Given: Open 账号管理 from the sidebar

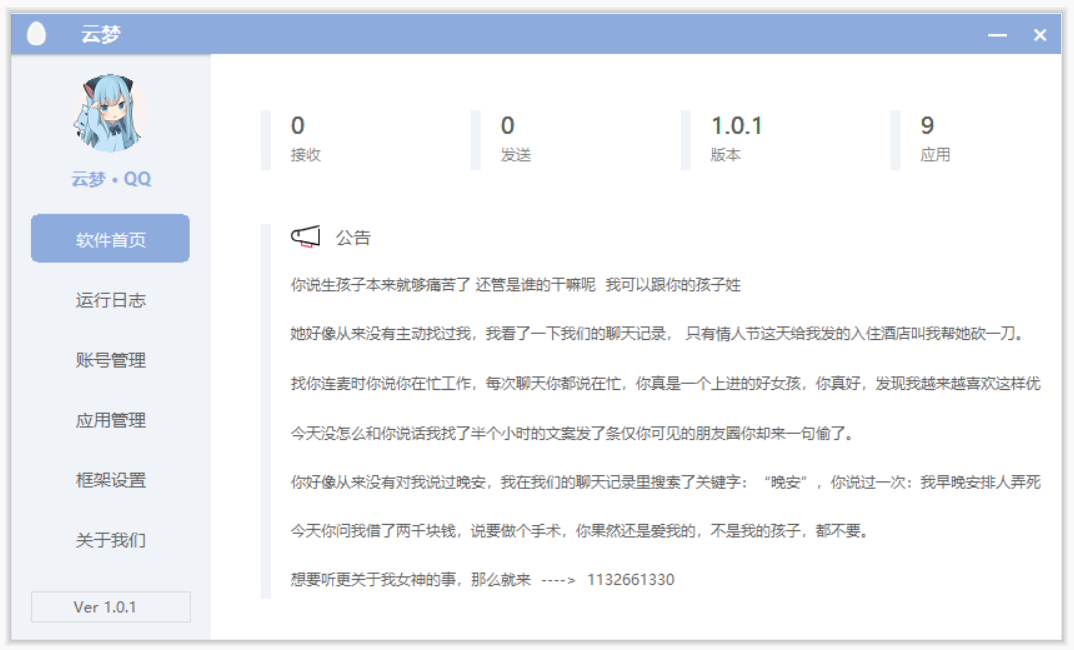Looking at the screenshot, I should point(110,360).
